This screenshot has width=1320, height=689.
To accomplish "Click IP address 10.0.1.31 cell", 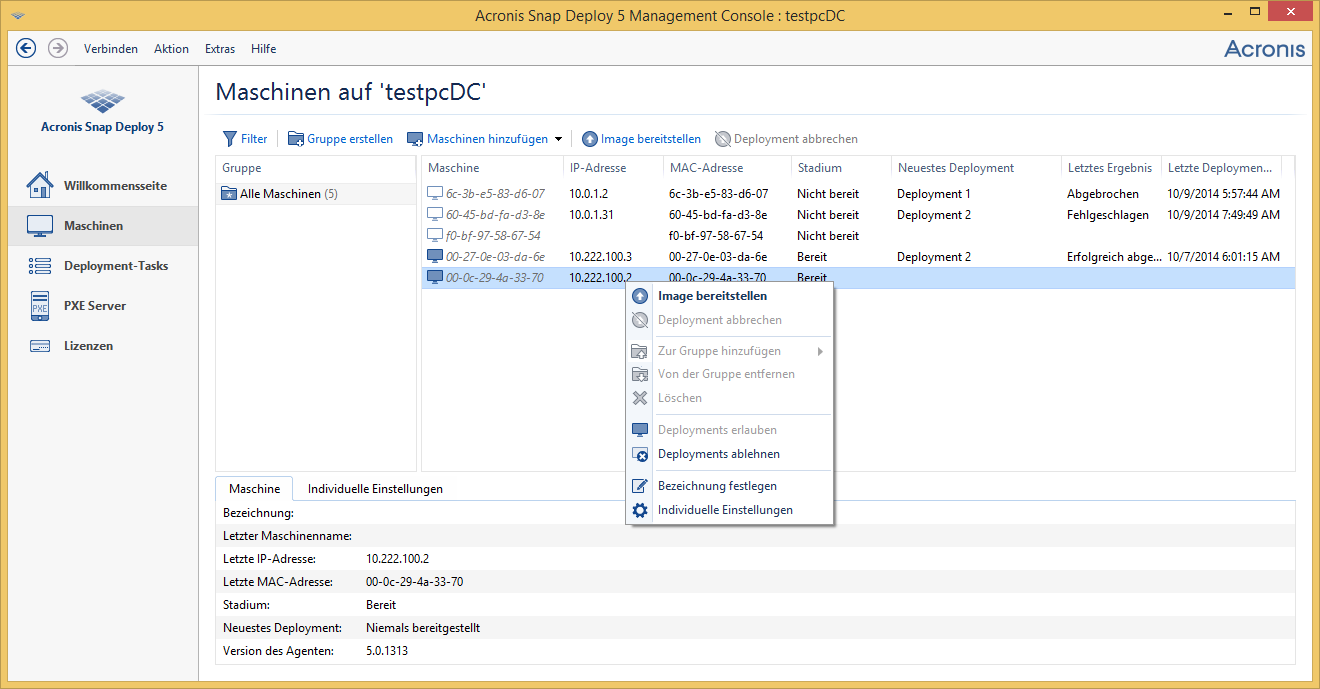I will coord(592,214).
